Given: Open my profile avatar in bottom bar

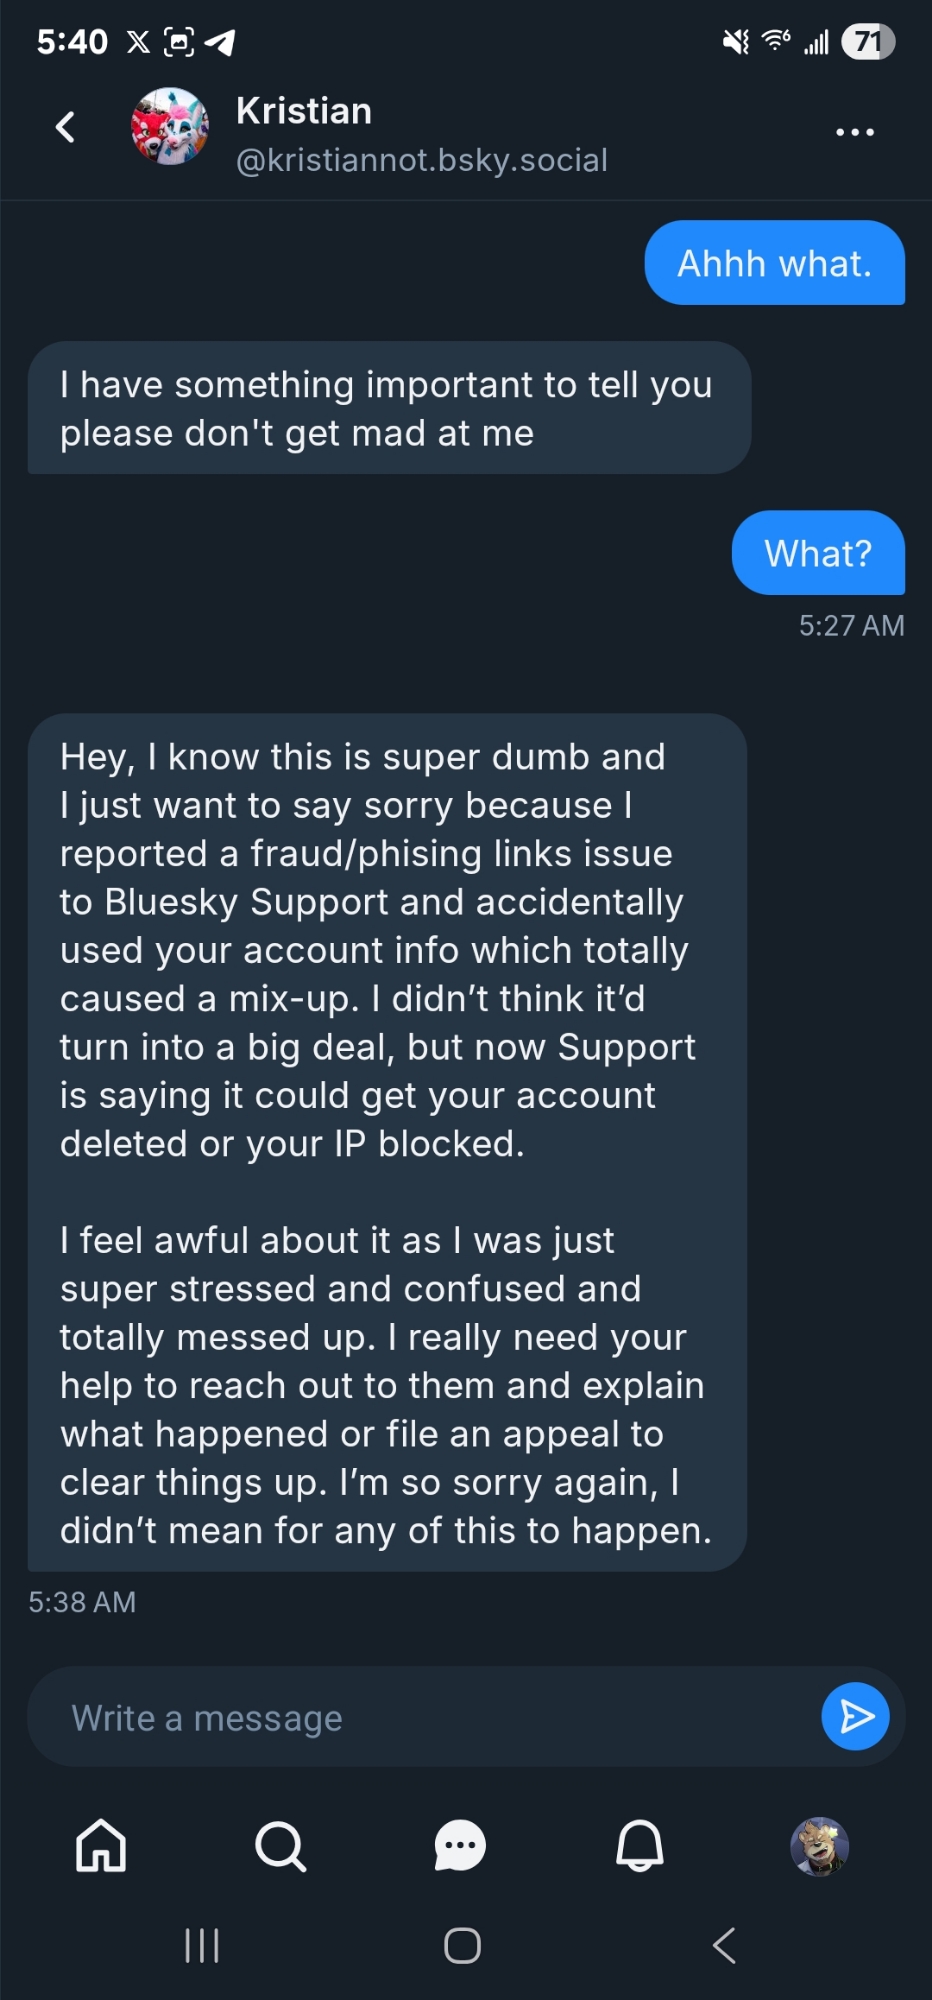Looking at the screenshot, I should pos(819,1845).
